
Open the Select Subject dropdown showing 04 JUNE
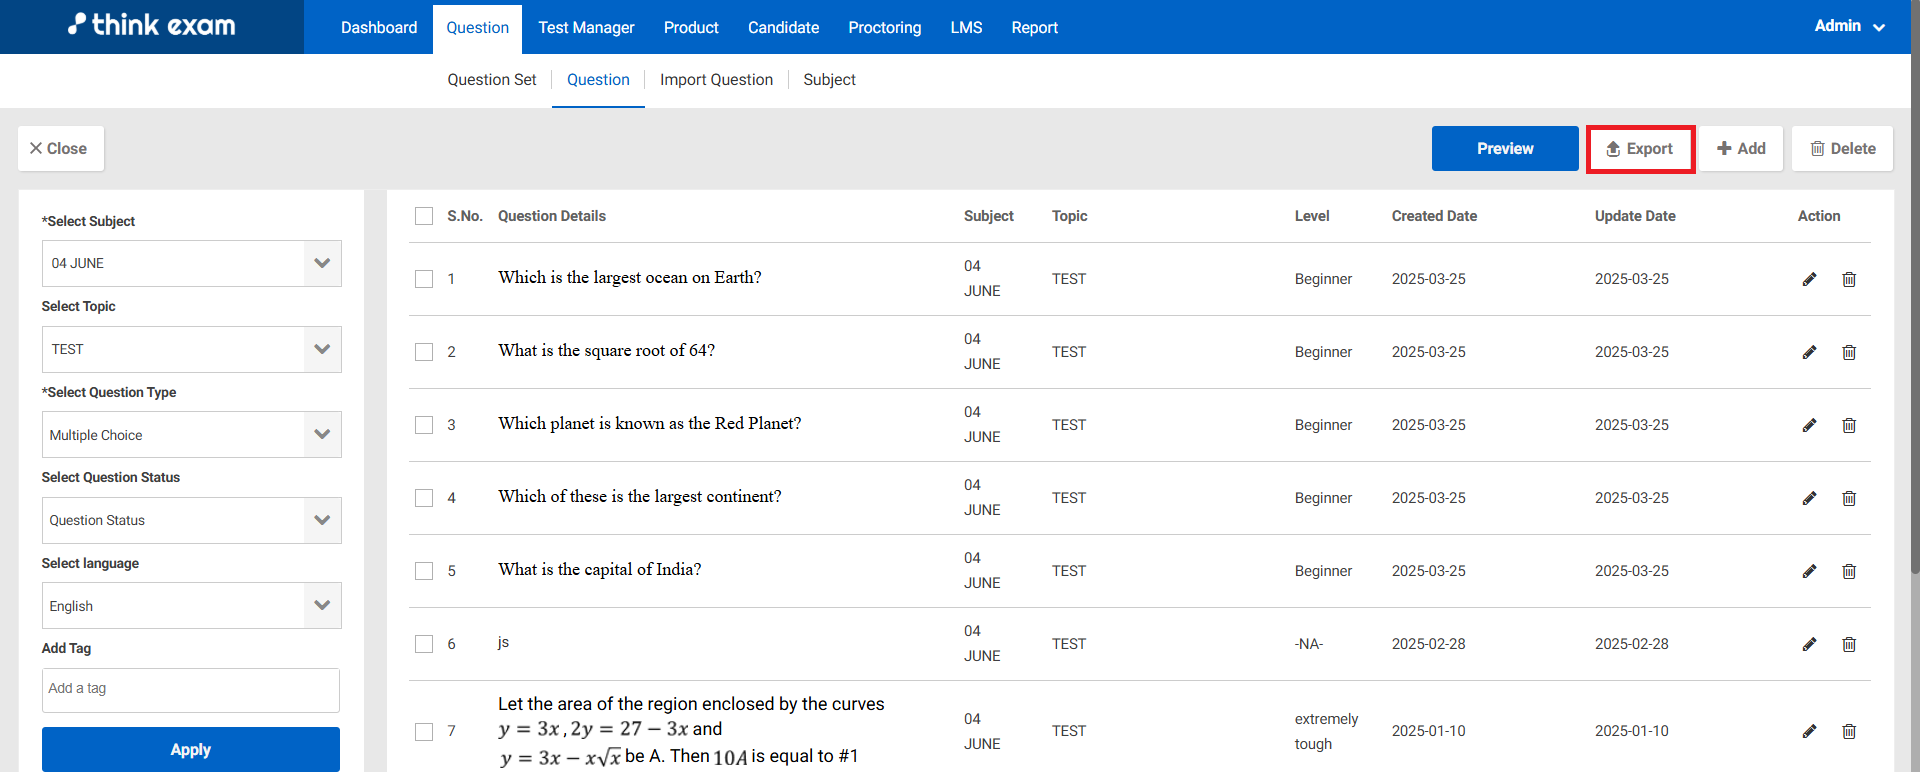(191, 263)
